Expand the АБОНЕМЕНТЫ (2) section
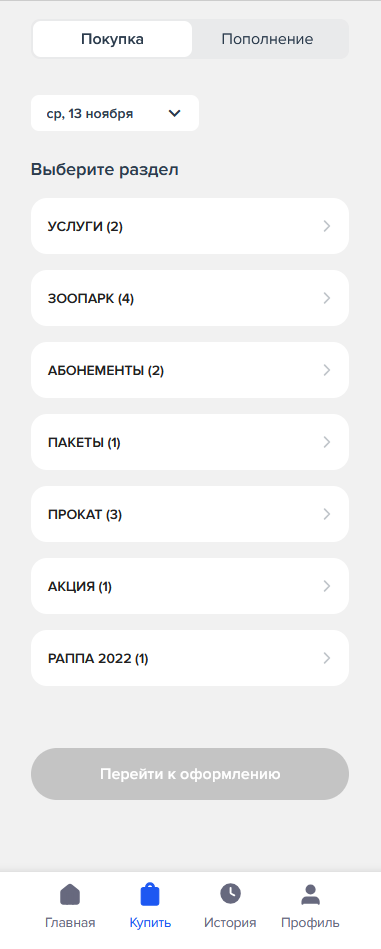 (190, 370)
